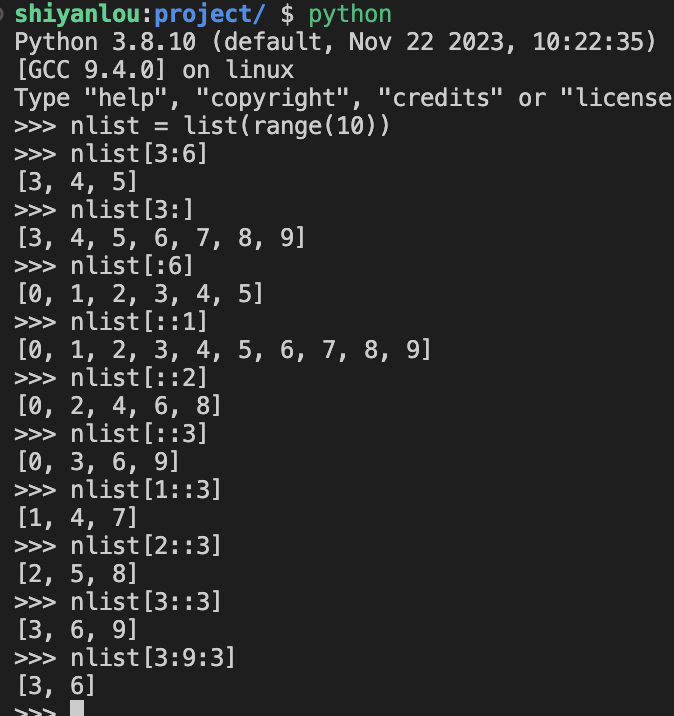Screen dimensions: 674x716
Task: Click the [GCC 9.4.0] on linux line
Action: (x=154, y=71)
